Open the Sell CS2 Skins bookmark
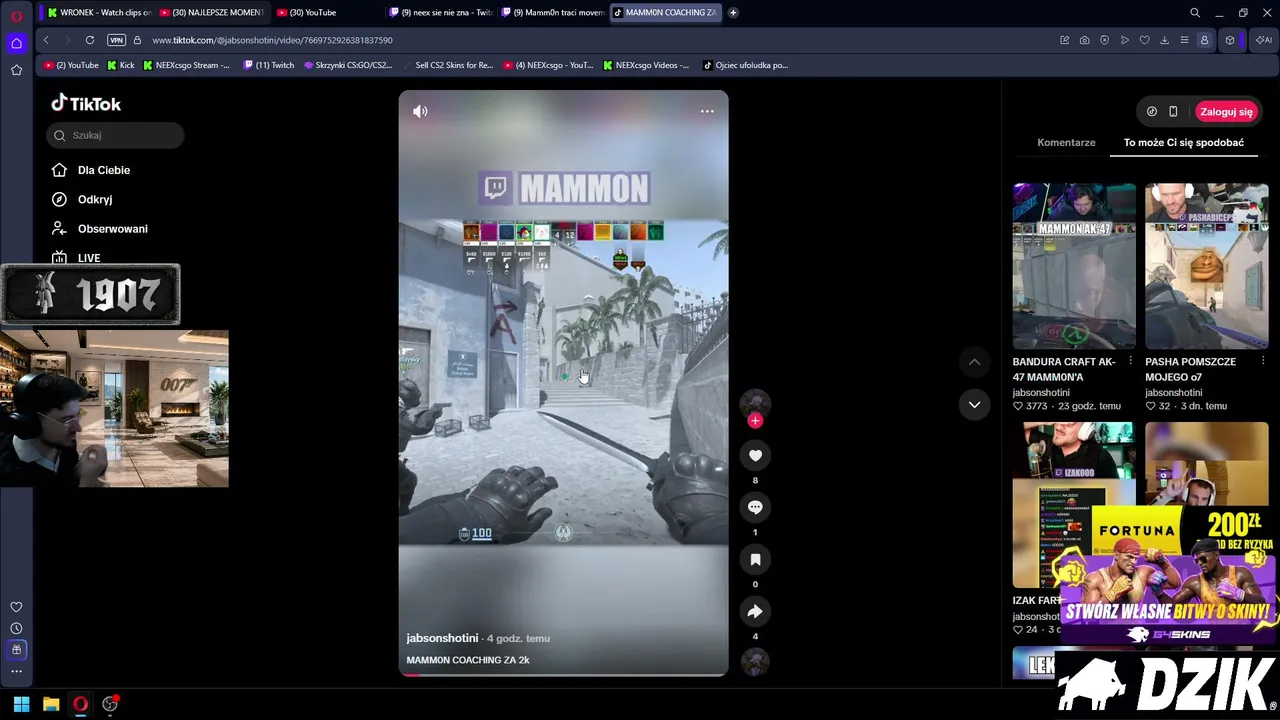The image size is (1280, 720). [447, 65]
